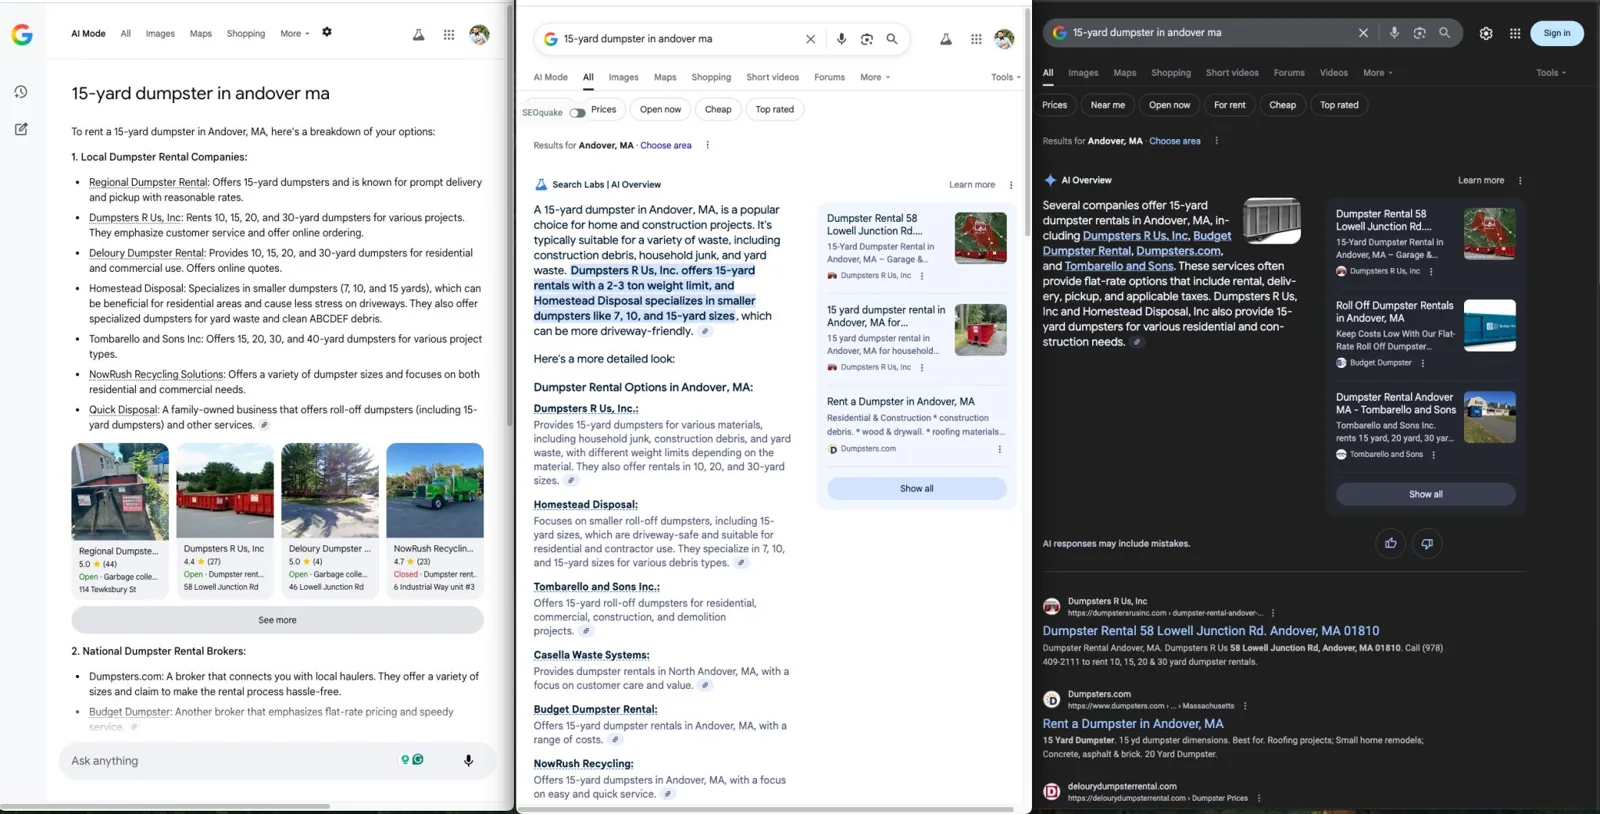Start voice search in the middle light panel
The width and height of the screenshot is (1600, 814).
[x=842, y=39]
